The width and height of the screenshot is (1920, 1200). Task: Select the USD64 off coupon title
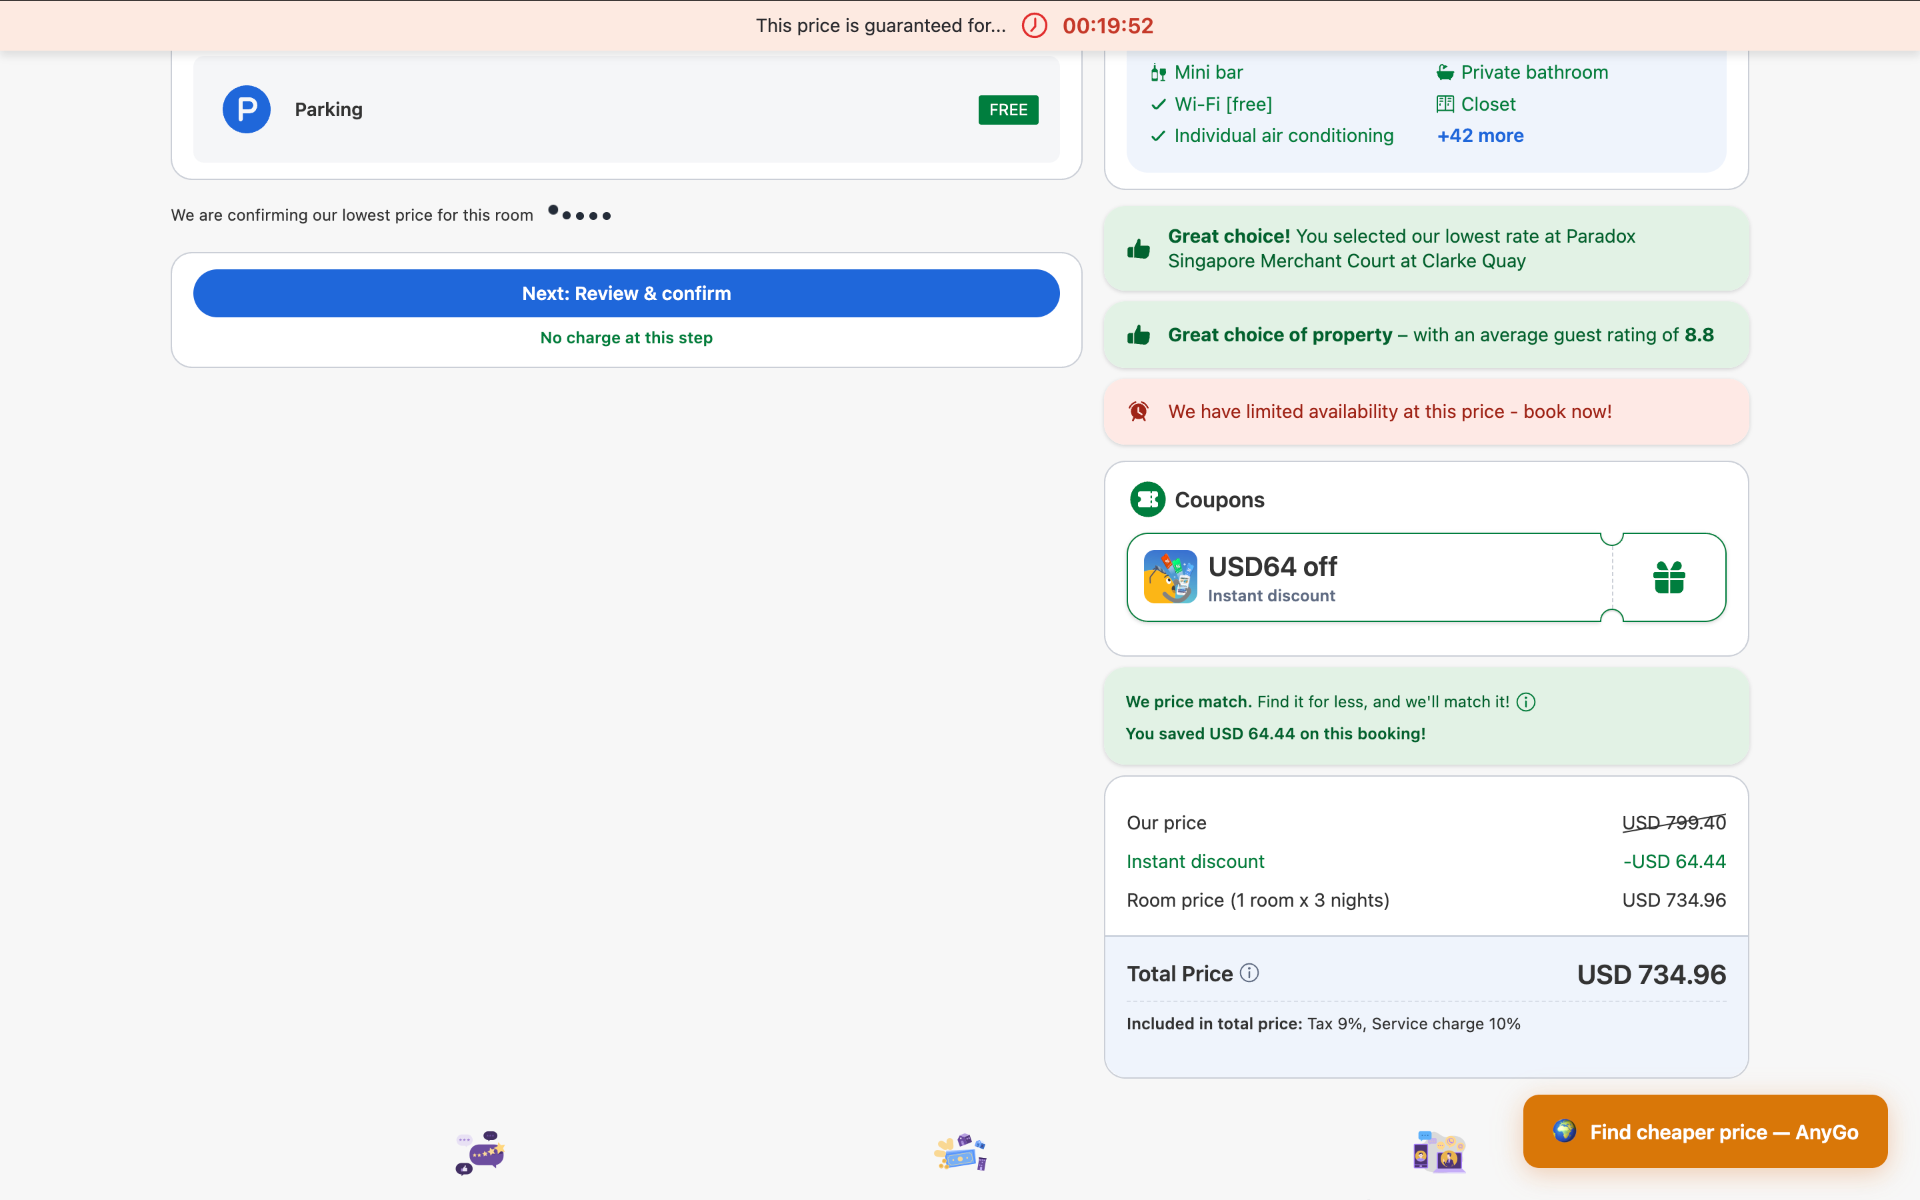1272,567
